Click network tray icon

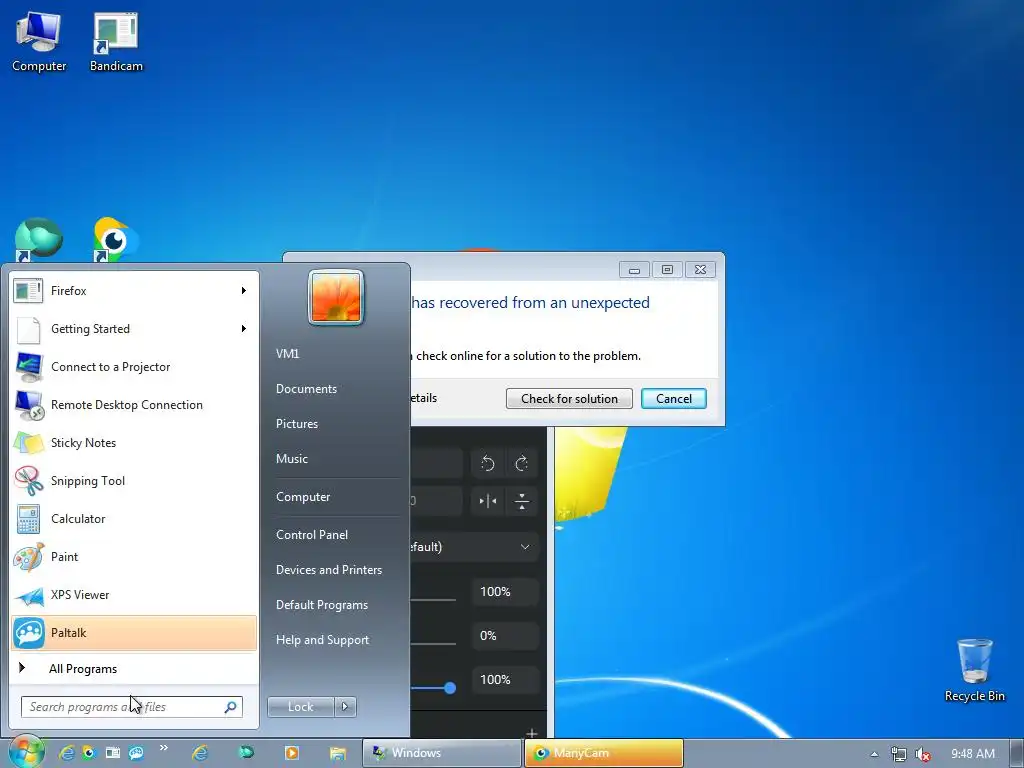(x=899, y=754)
